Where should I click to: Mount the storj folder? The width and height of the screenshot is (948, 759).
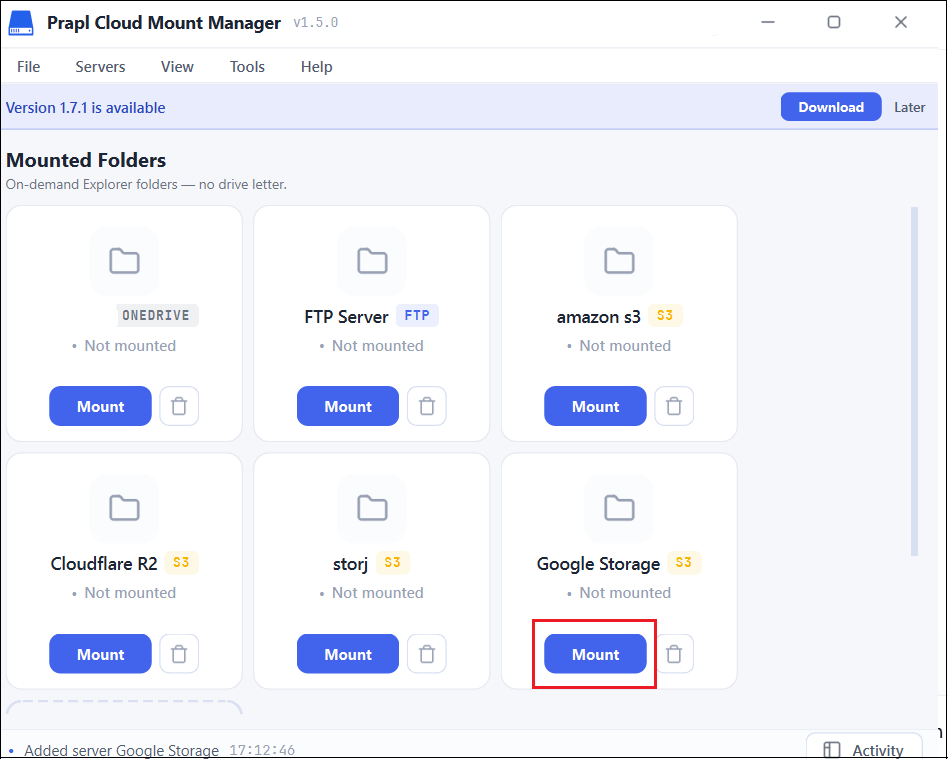click(348, 654)
